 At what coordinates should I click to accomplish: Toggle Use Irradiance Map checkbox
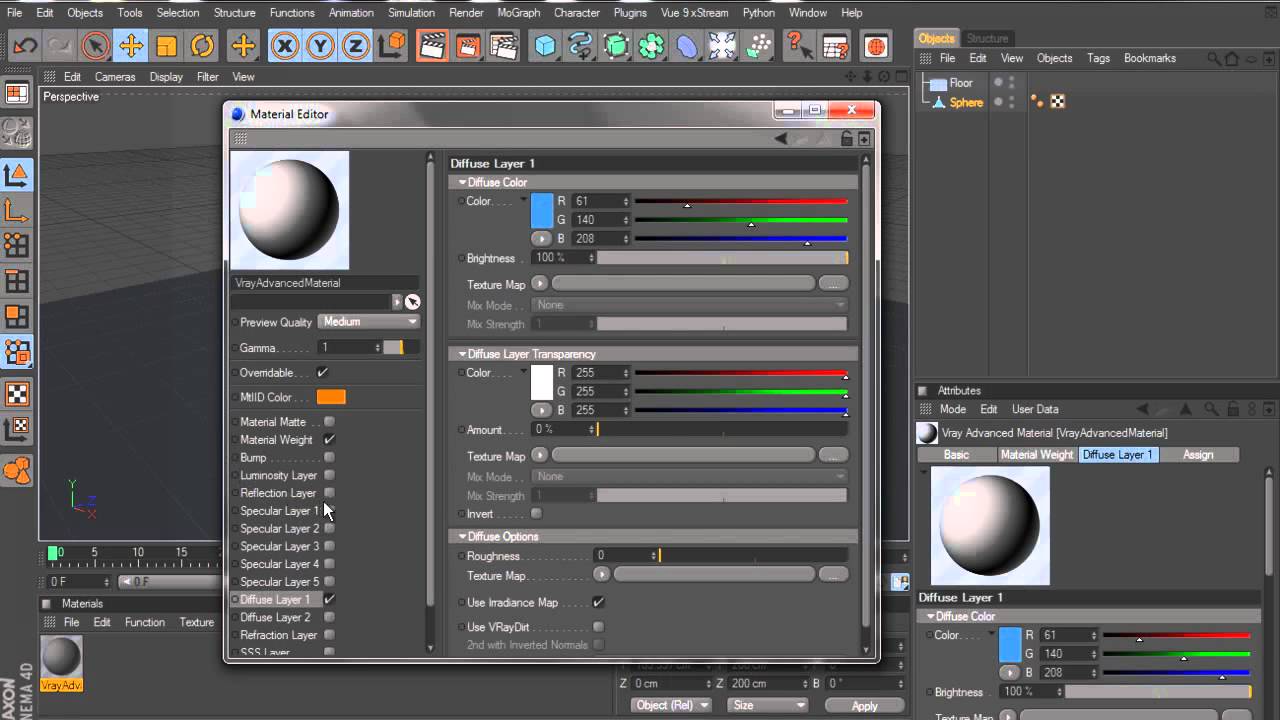[x=598, y=603]
